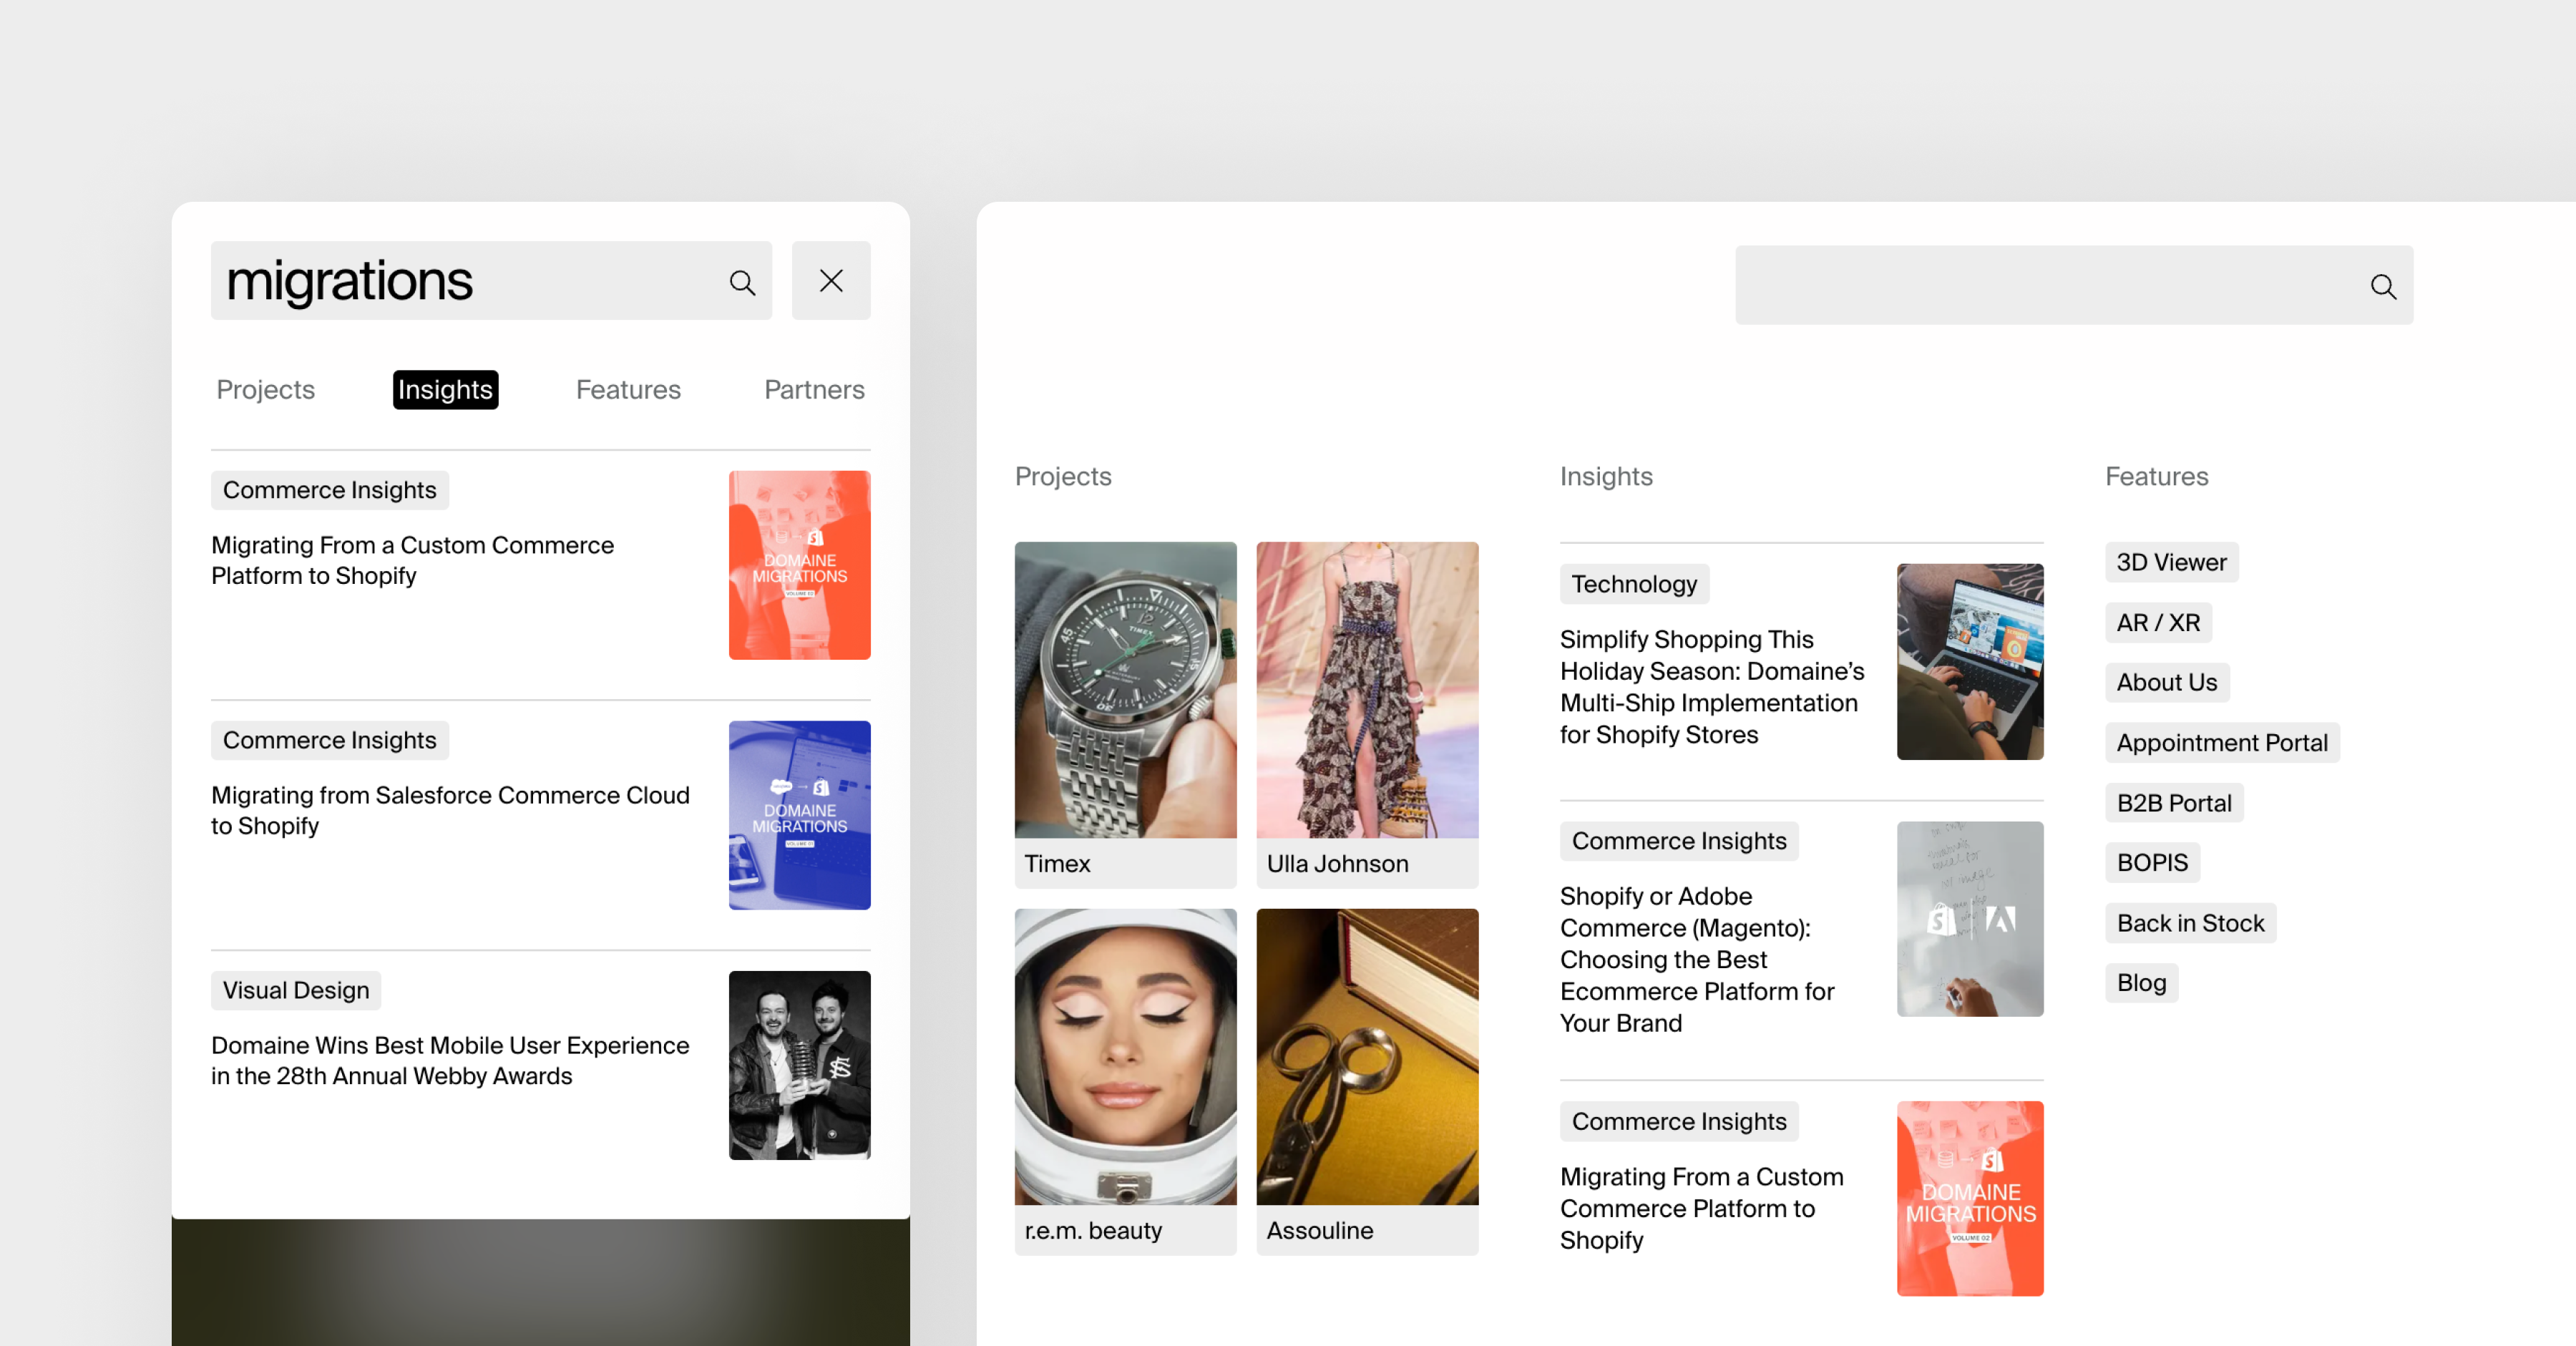Screen dimensions: 2576x1346
Task: Open 'Migrating from Salesforce Commerce Cloud to Shopify'
Action: tap(450, 810)
